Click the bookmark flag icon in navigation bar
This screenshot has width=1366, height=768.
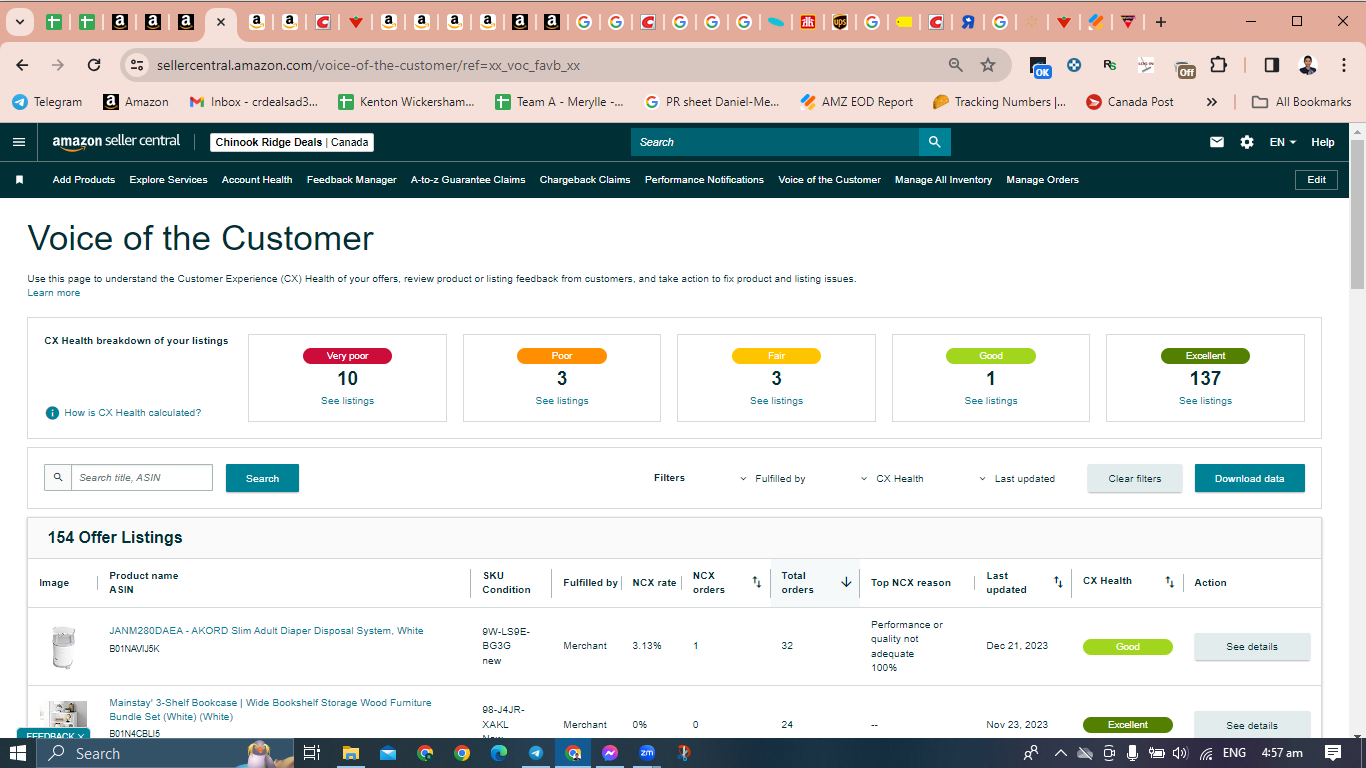click(19, 180)
